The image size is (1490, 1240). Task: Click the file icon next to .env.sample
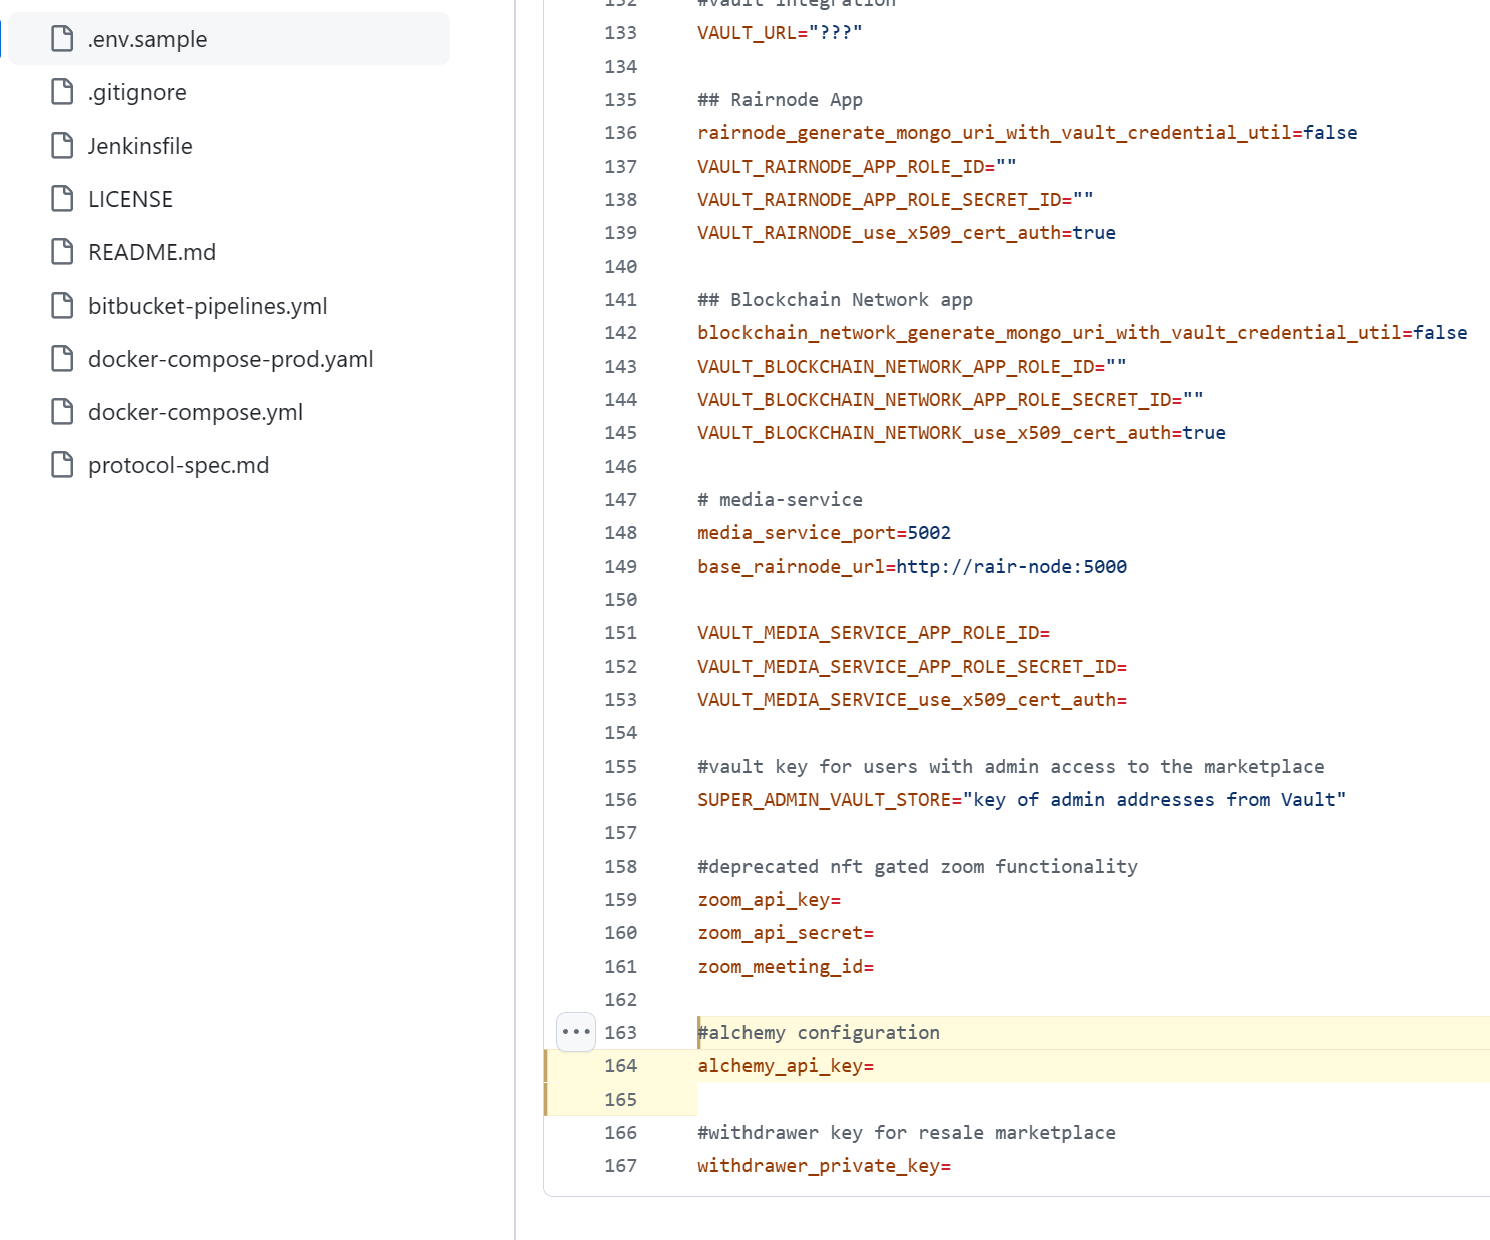tap(62, 39)
